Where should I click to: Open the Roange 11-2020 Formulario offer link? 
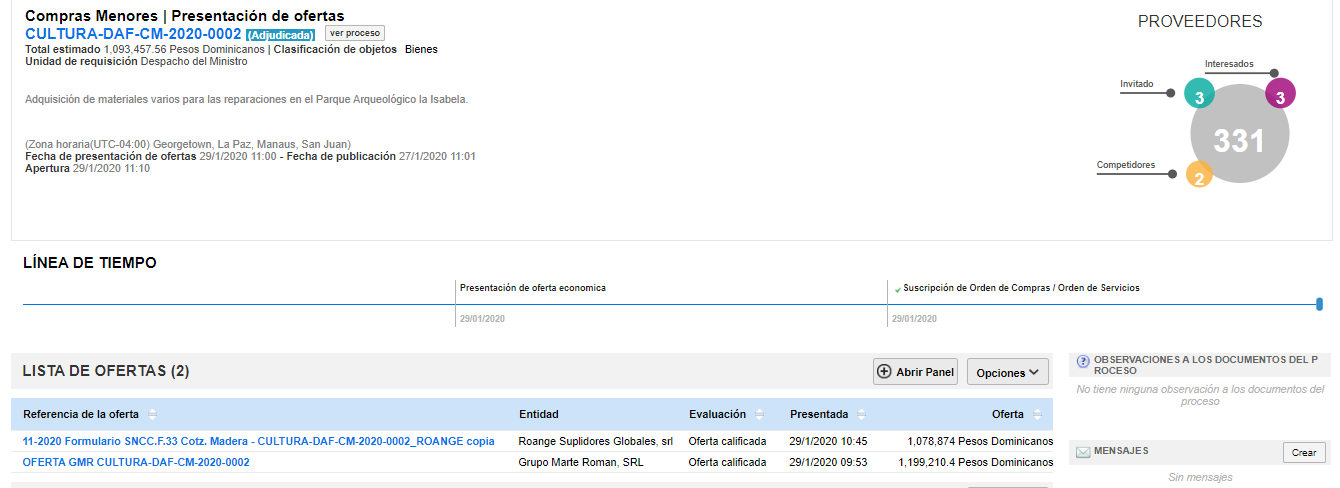click(x=258, y=441)
